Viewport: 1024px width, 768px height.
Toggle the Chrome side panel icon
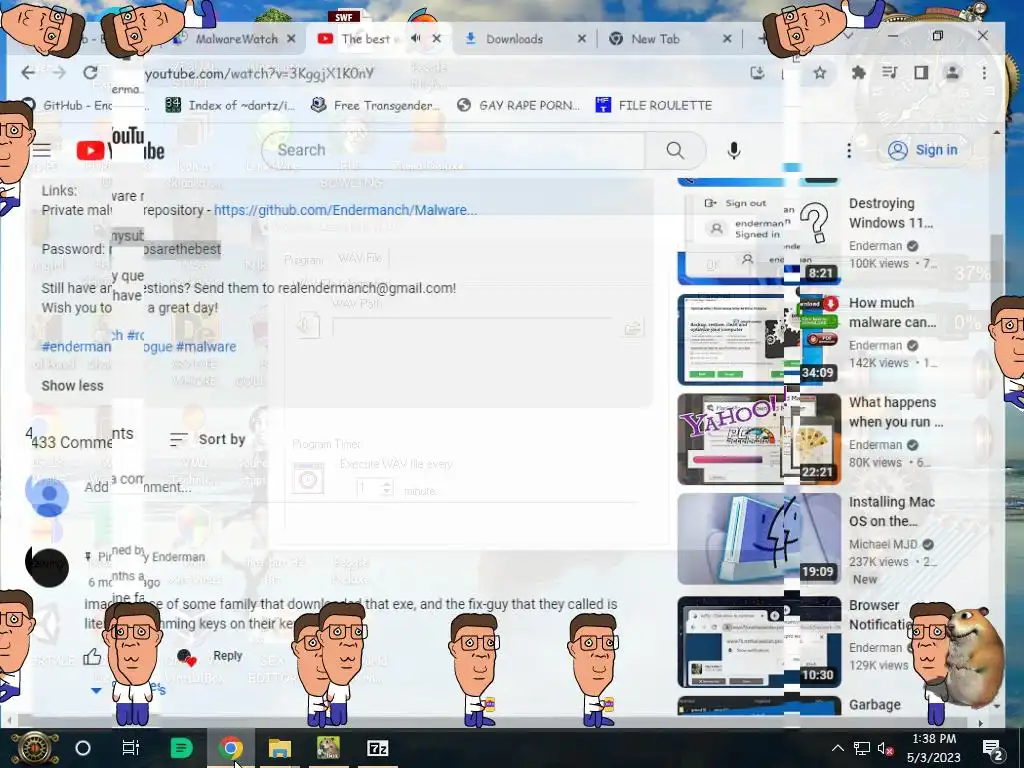click(921, 72)
